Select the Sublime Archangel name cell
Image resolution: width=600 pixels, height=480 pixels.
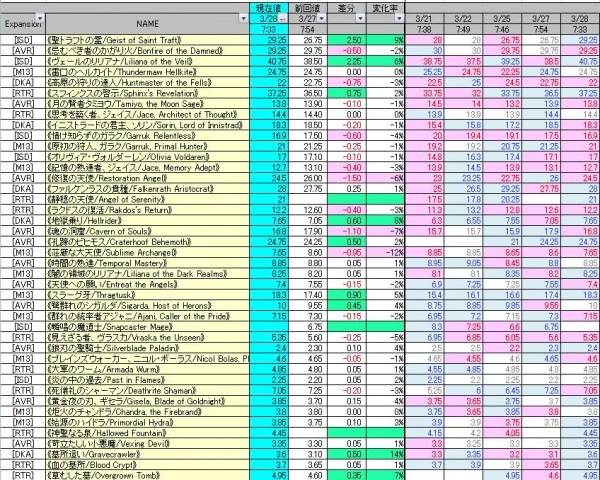point(147,253)
